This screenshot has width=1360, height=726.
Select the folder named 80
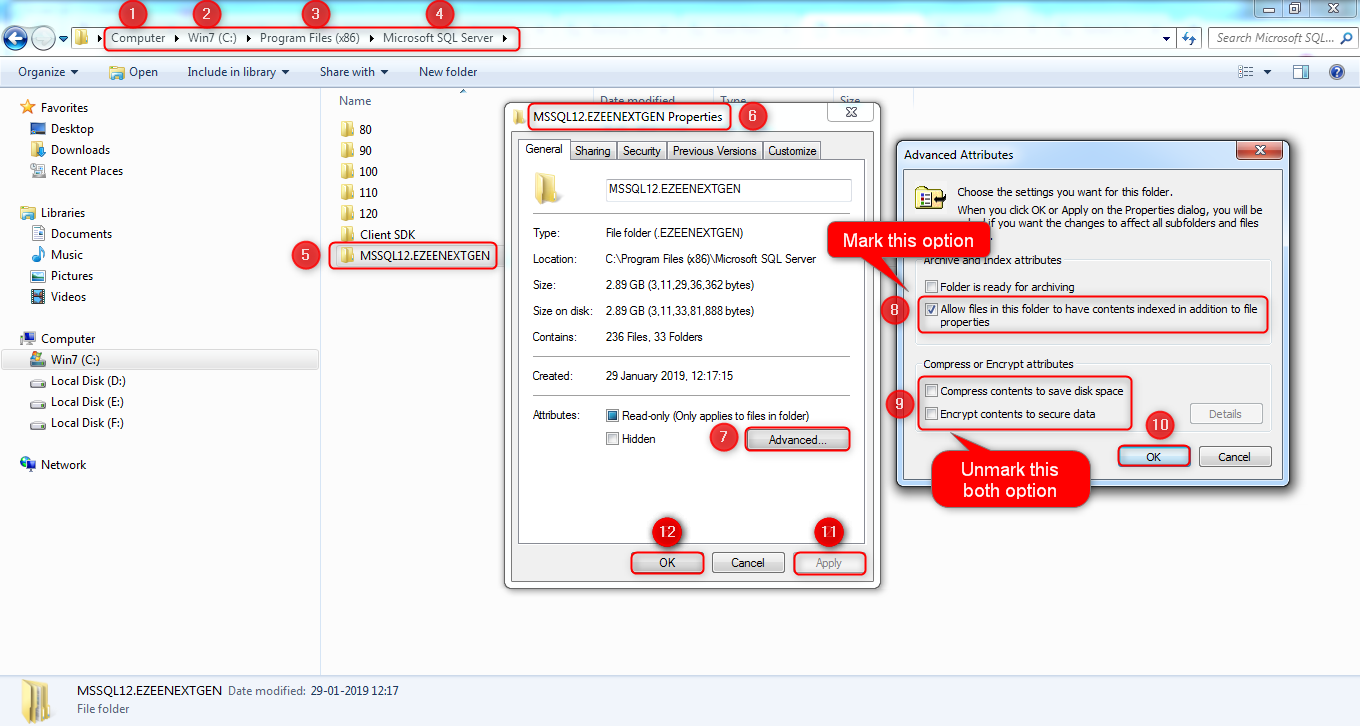(365, 129)
